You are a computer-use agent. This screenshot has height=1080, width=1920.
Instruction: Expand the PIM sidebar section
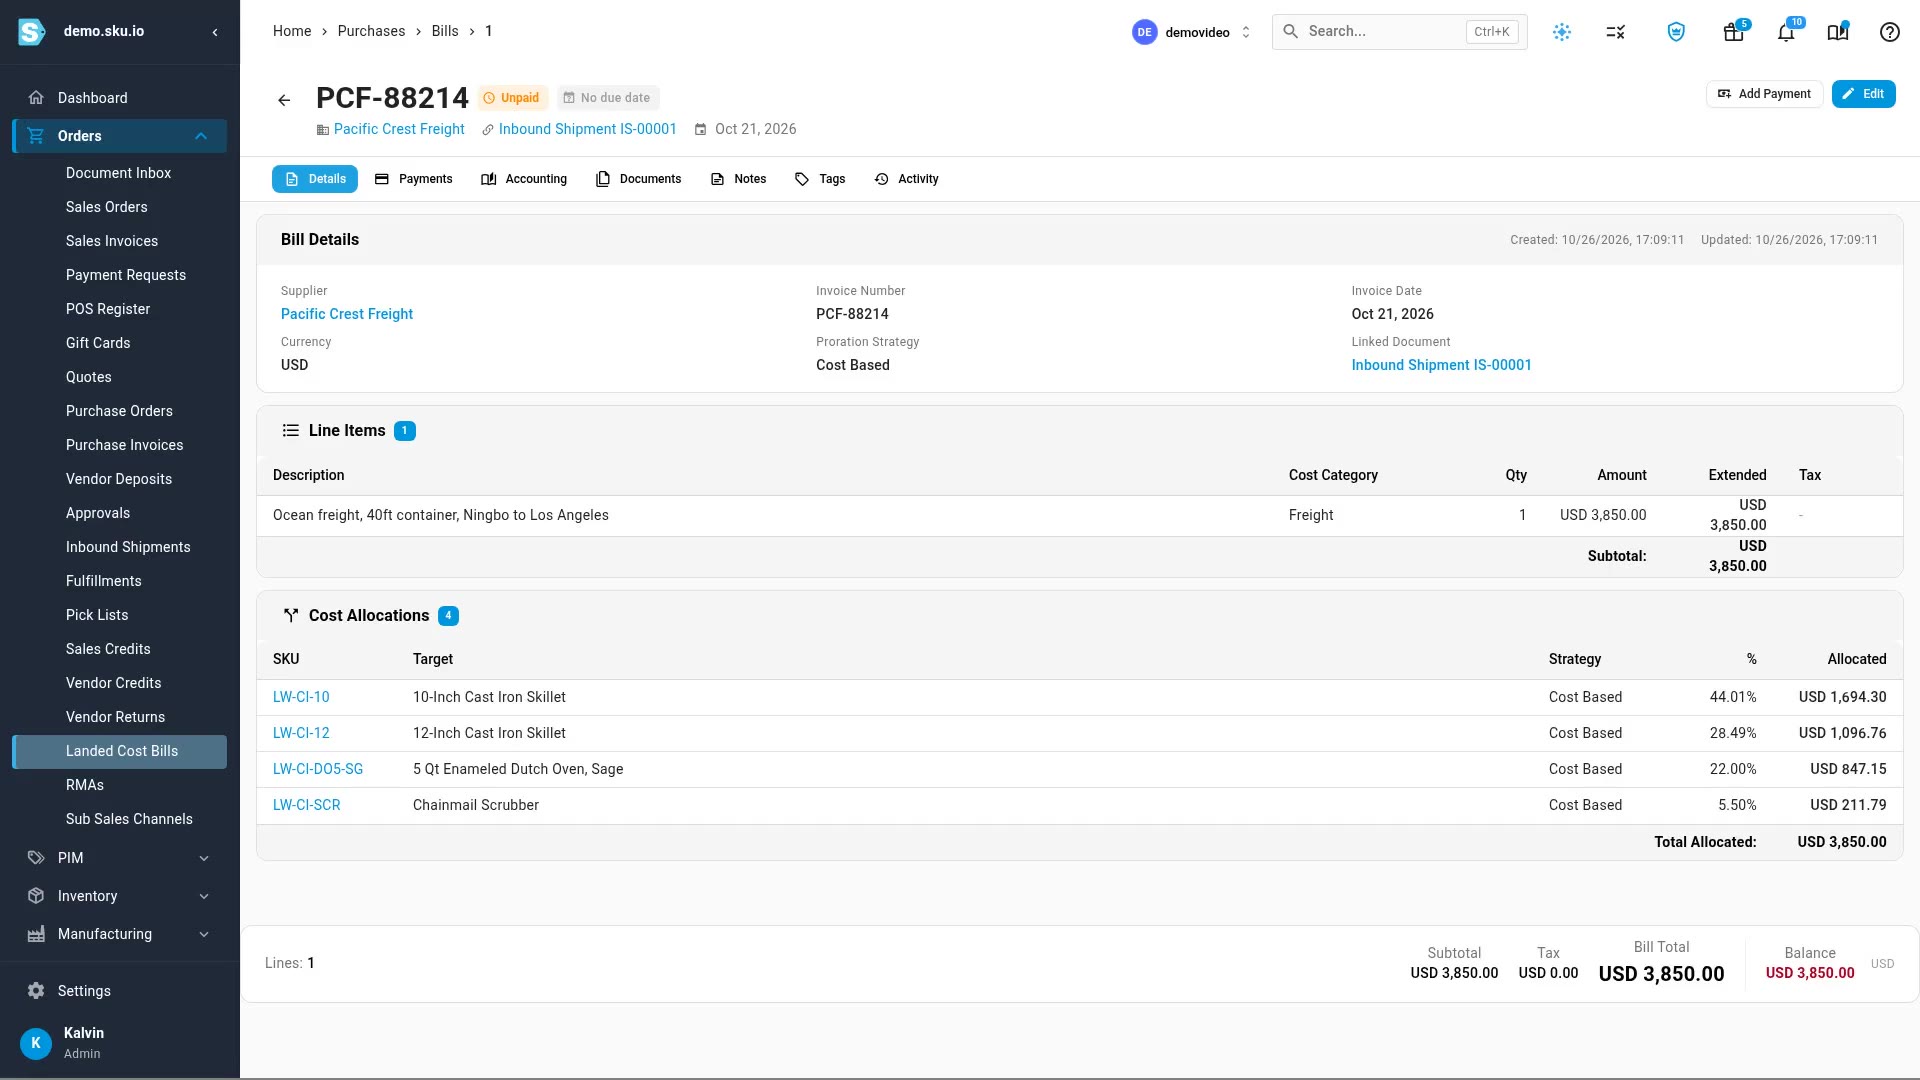tap(120, 858)
